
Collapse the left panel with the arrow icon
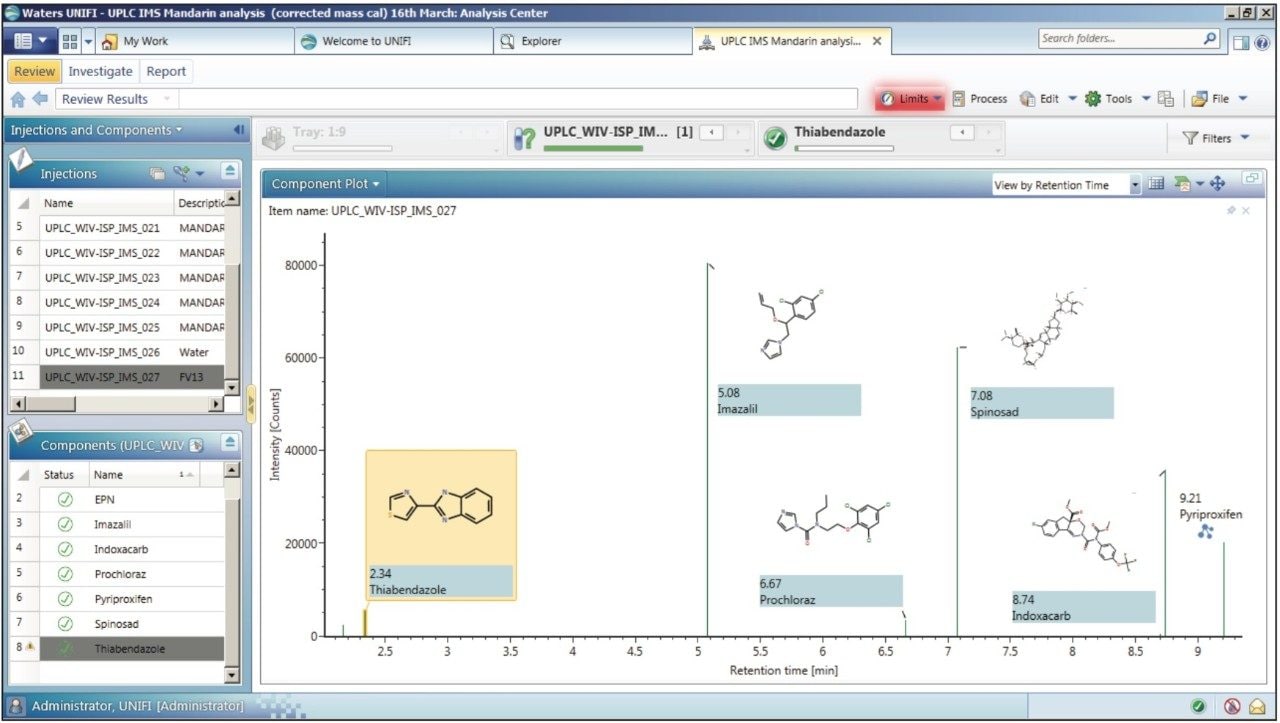pyautogui.click(x=239, y=130)
